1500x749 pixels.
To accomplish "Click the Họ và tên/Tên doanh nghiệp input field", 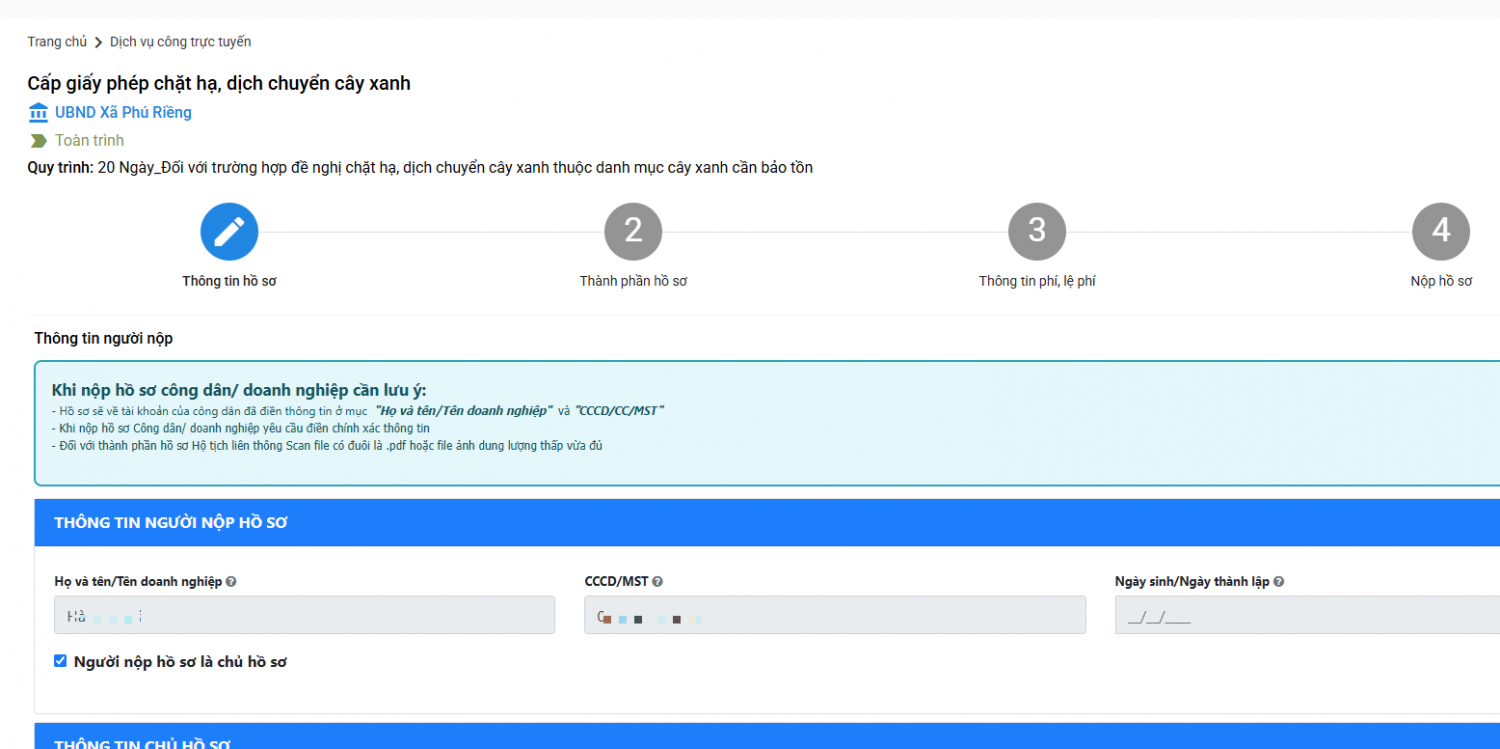I will [x=304, y=615].
